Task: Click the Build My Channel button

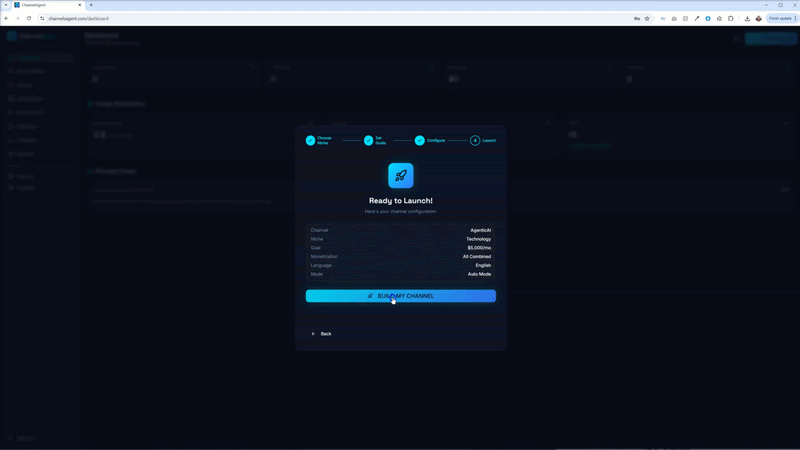Action: point(400,296)
